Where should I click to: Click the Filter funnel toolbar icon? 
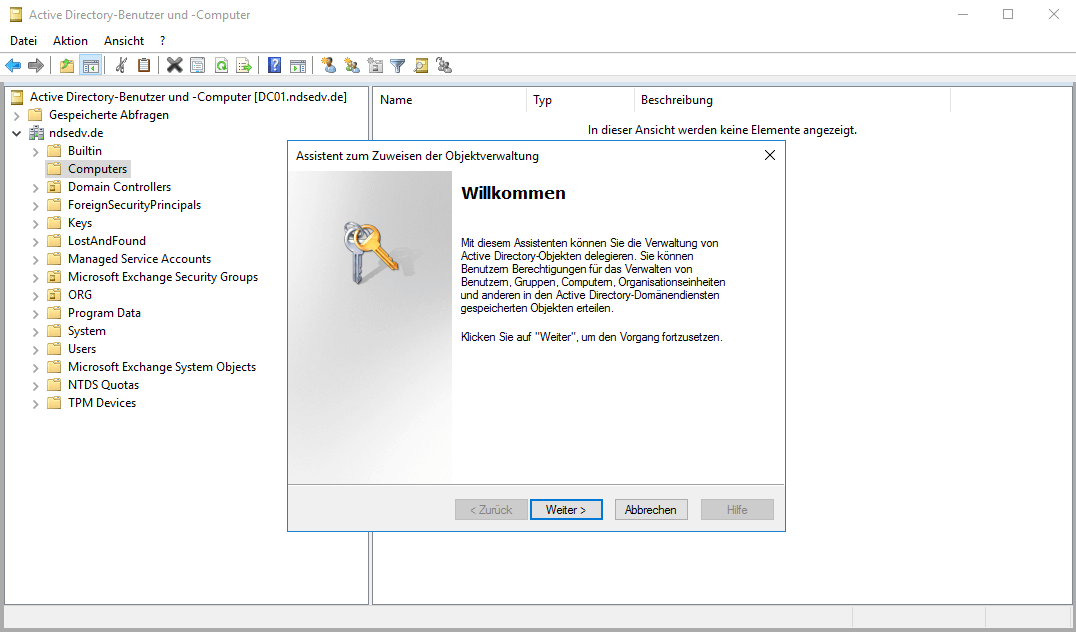click(x=398, y=66)
